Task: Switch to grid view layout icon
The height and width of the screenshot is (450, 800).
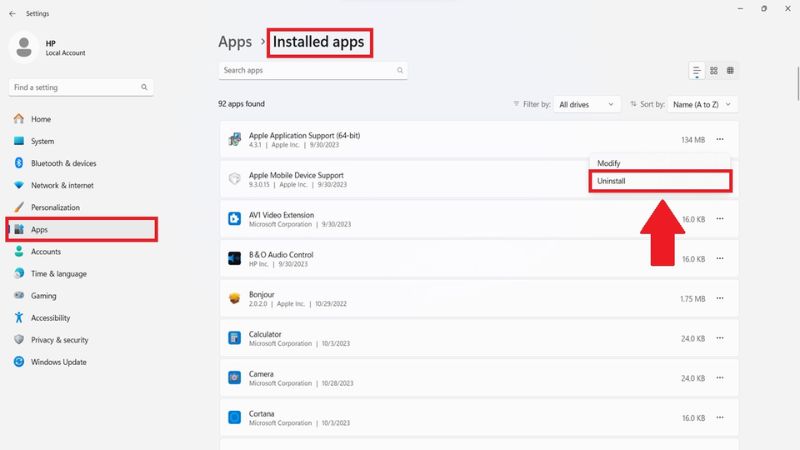Action: point(714,71)
